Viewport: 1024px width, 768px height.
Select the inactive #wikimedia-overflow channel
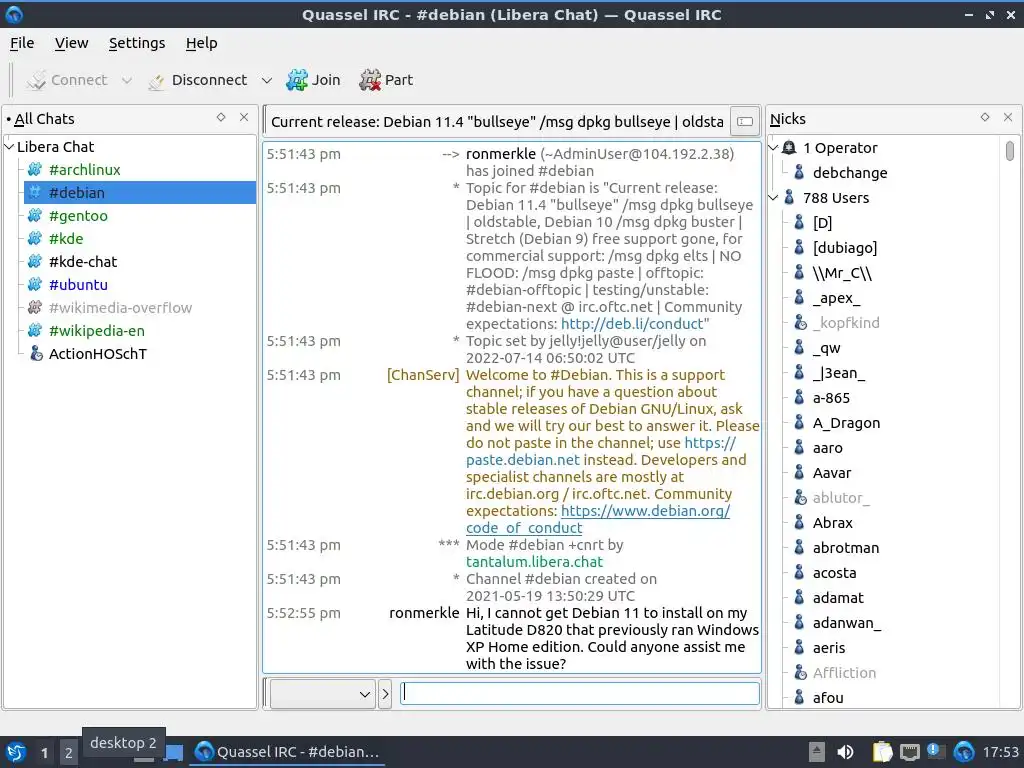pos(120,308)
